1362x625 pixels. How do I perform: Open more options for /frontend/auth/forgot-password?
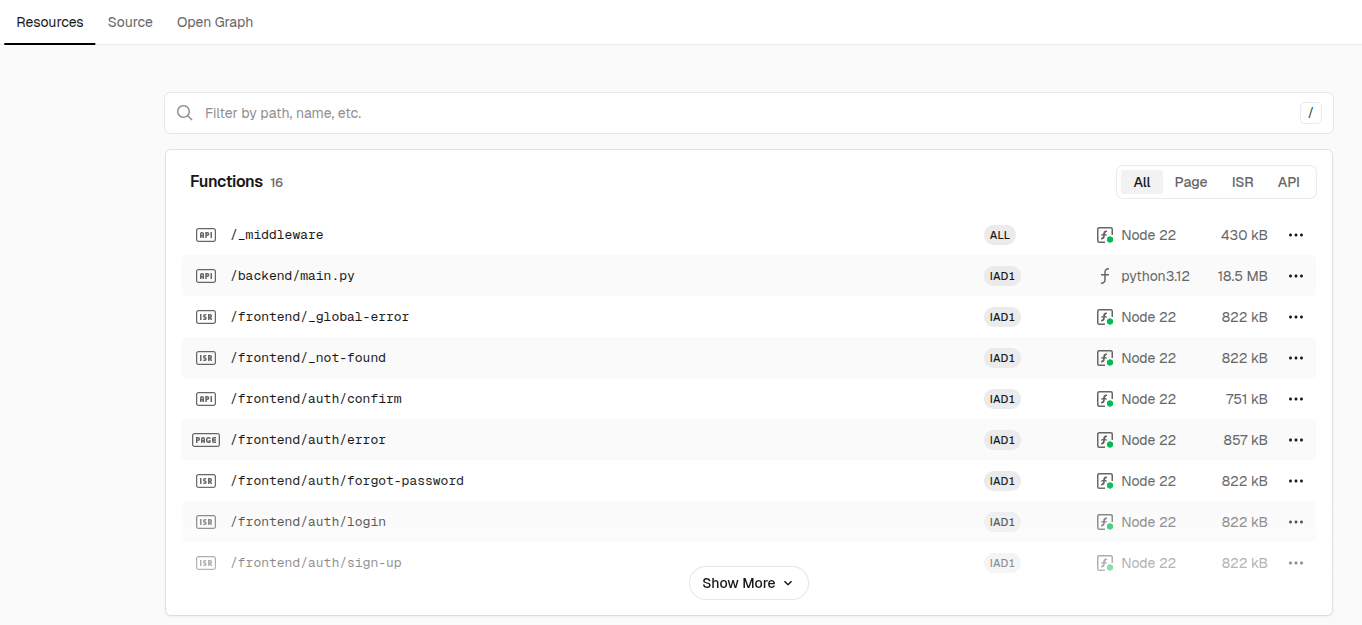1296,481
